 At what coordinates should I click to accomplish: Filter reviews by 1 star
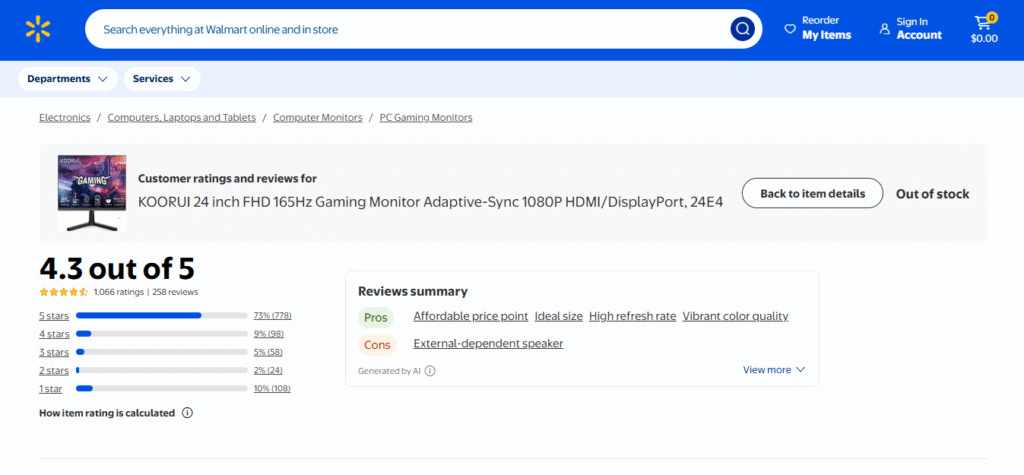[51, 389]
